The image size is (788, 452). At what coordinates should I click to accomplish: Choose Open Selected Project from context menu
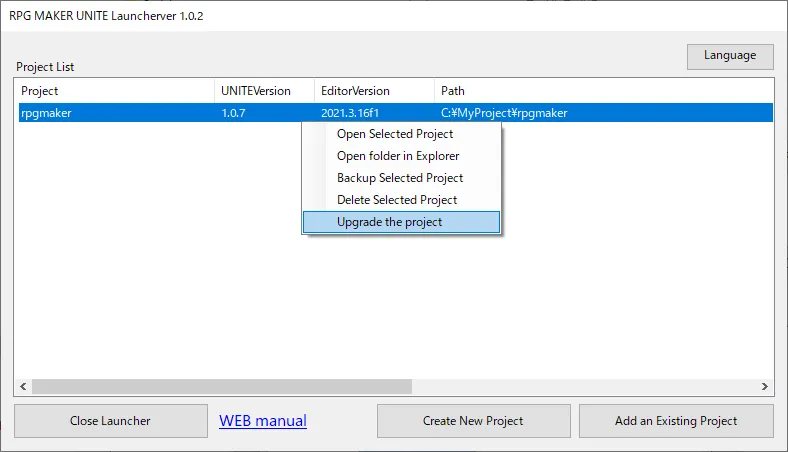click(x=395, y=134)
